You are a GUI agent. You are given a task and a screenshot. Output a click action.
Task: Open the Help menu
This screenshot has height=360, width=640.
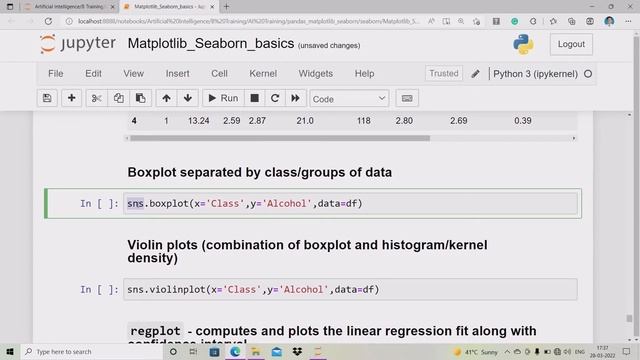(x=364, y=73)
